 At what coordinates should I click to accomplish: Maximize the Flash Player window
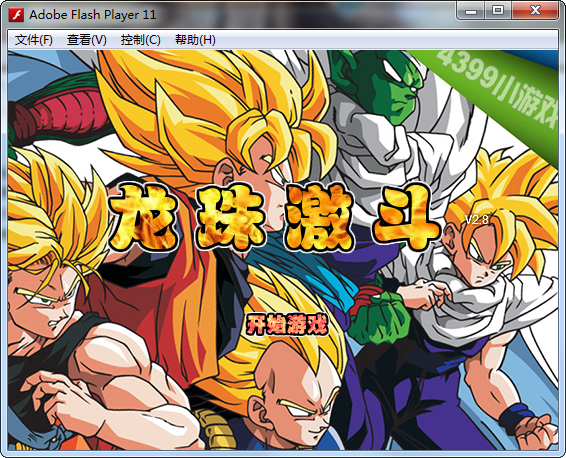pos(498,10)
